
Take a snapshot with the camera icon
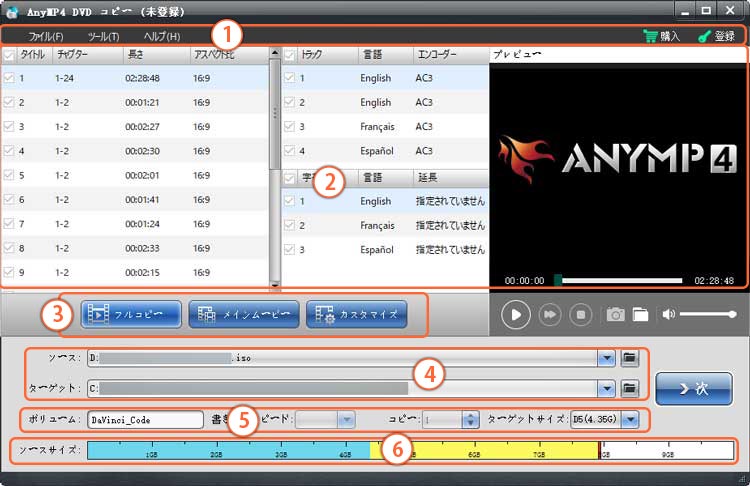click(615, 314)
